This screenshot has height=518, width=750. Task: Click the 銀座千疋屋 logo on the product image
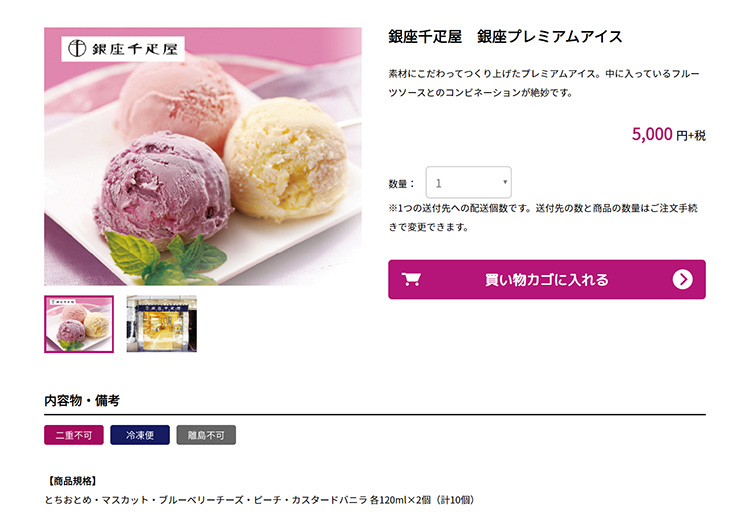pos(123,48)
